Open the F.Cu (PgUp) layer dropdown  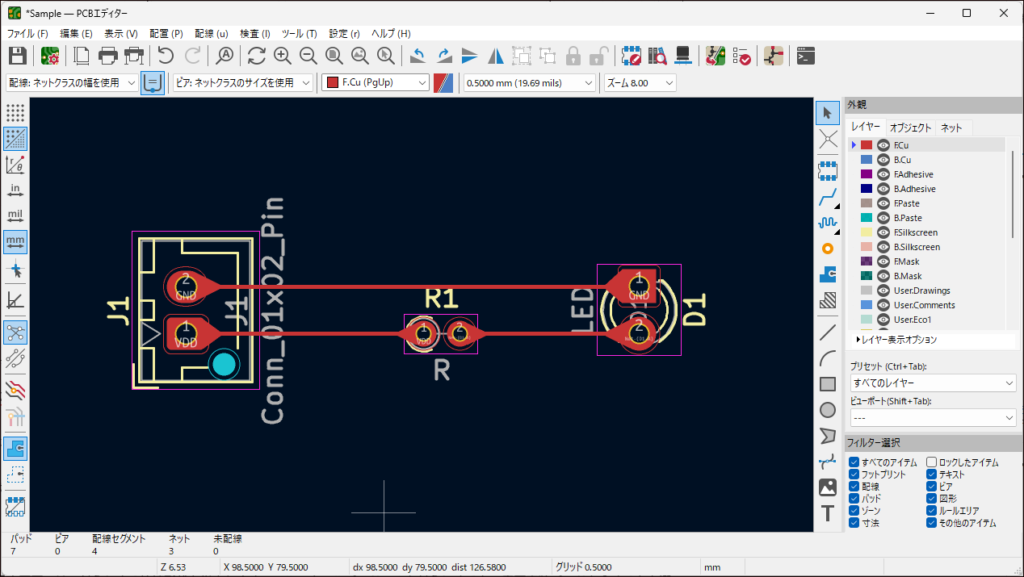(376, 83)
